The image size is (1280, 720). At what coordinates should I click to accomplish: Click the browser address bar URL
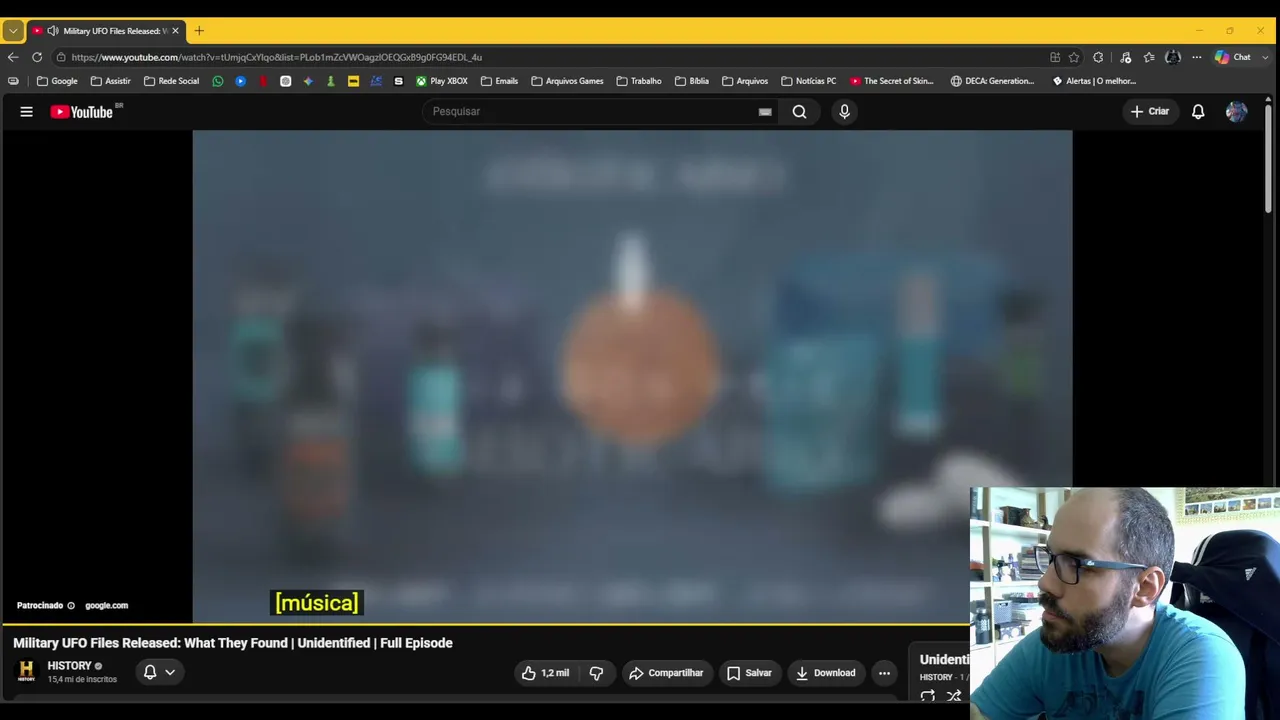click(276, 57)
